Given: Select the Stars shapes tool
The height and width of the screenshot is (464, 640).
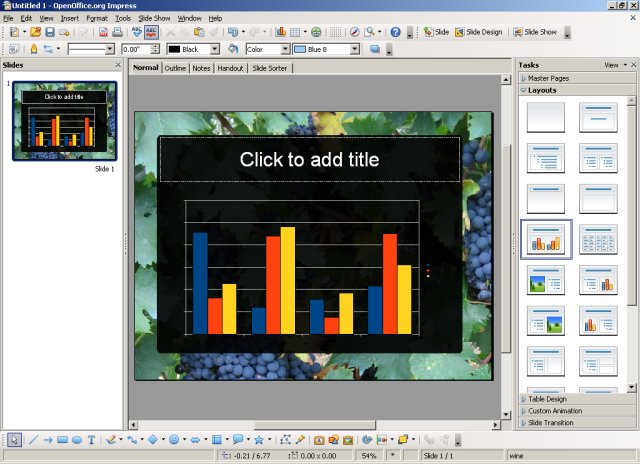Looking at the screenshot, I should coord(259,440).
